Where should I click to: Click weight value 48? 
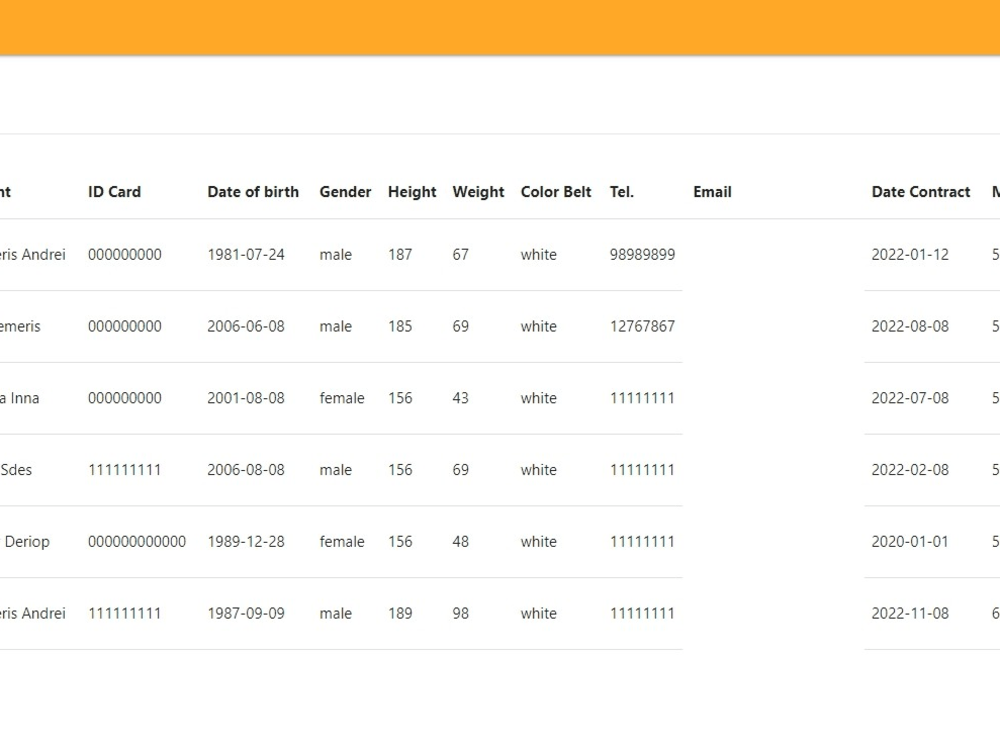coord(460,541)
